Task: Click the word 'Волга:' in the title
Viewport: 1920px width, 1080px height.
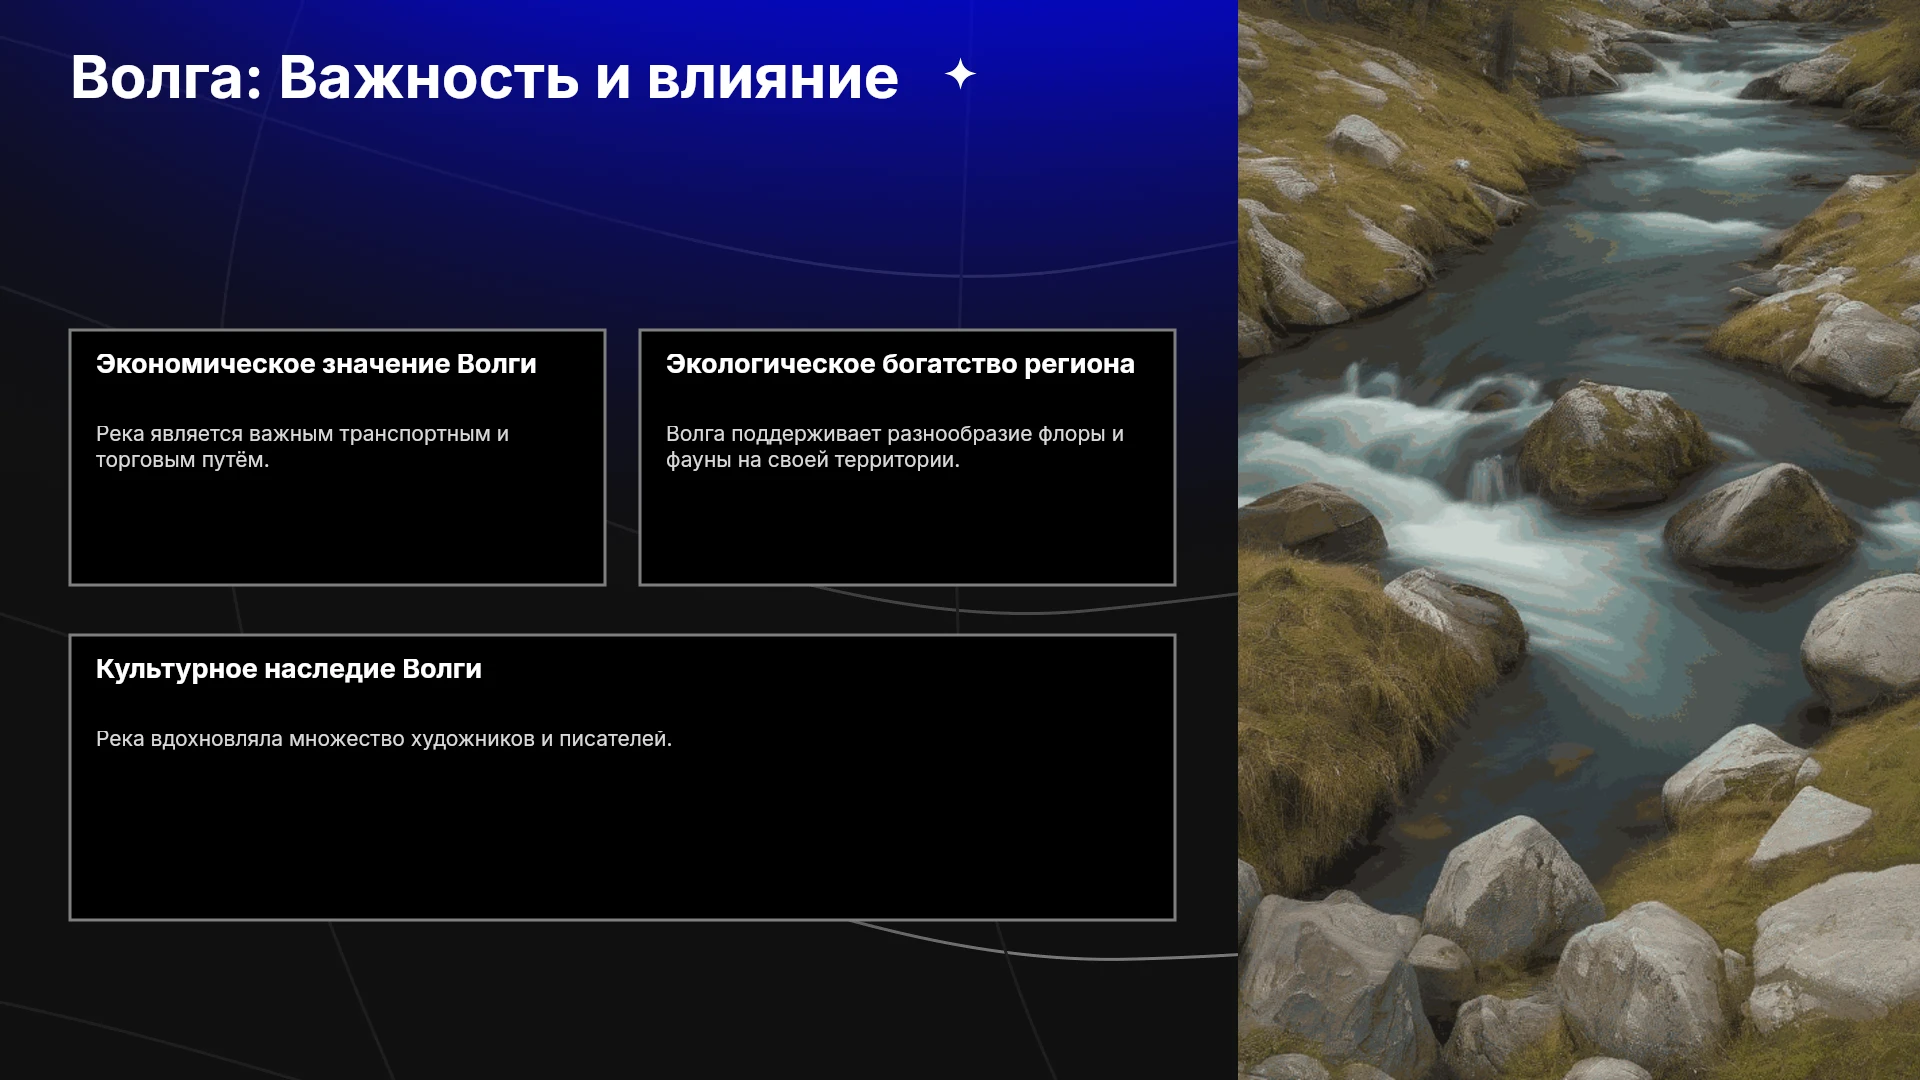Action: tap(166, 77)
